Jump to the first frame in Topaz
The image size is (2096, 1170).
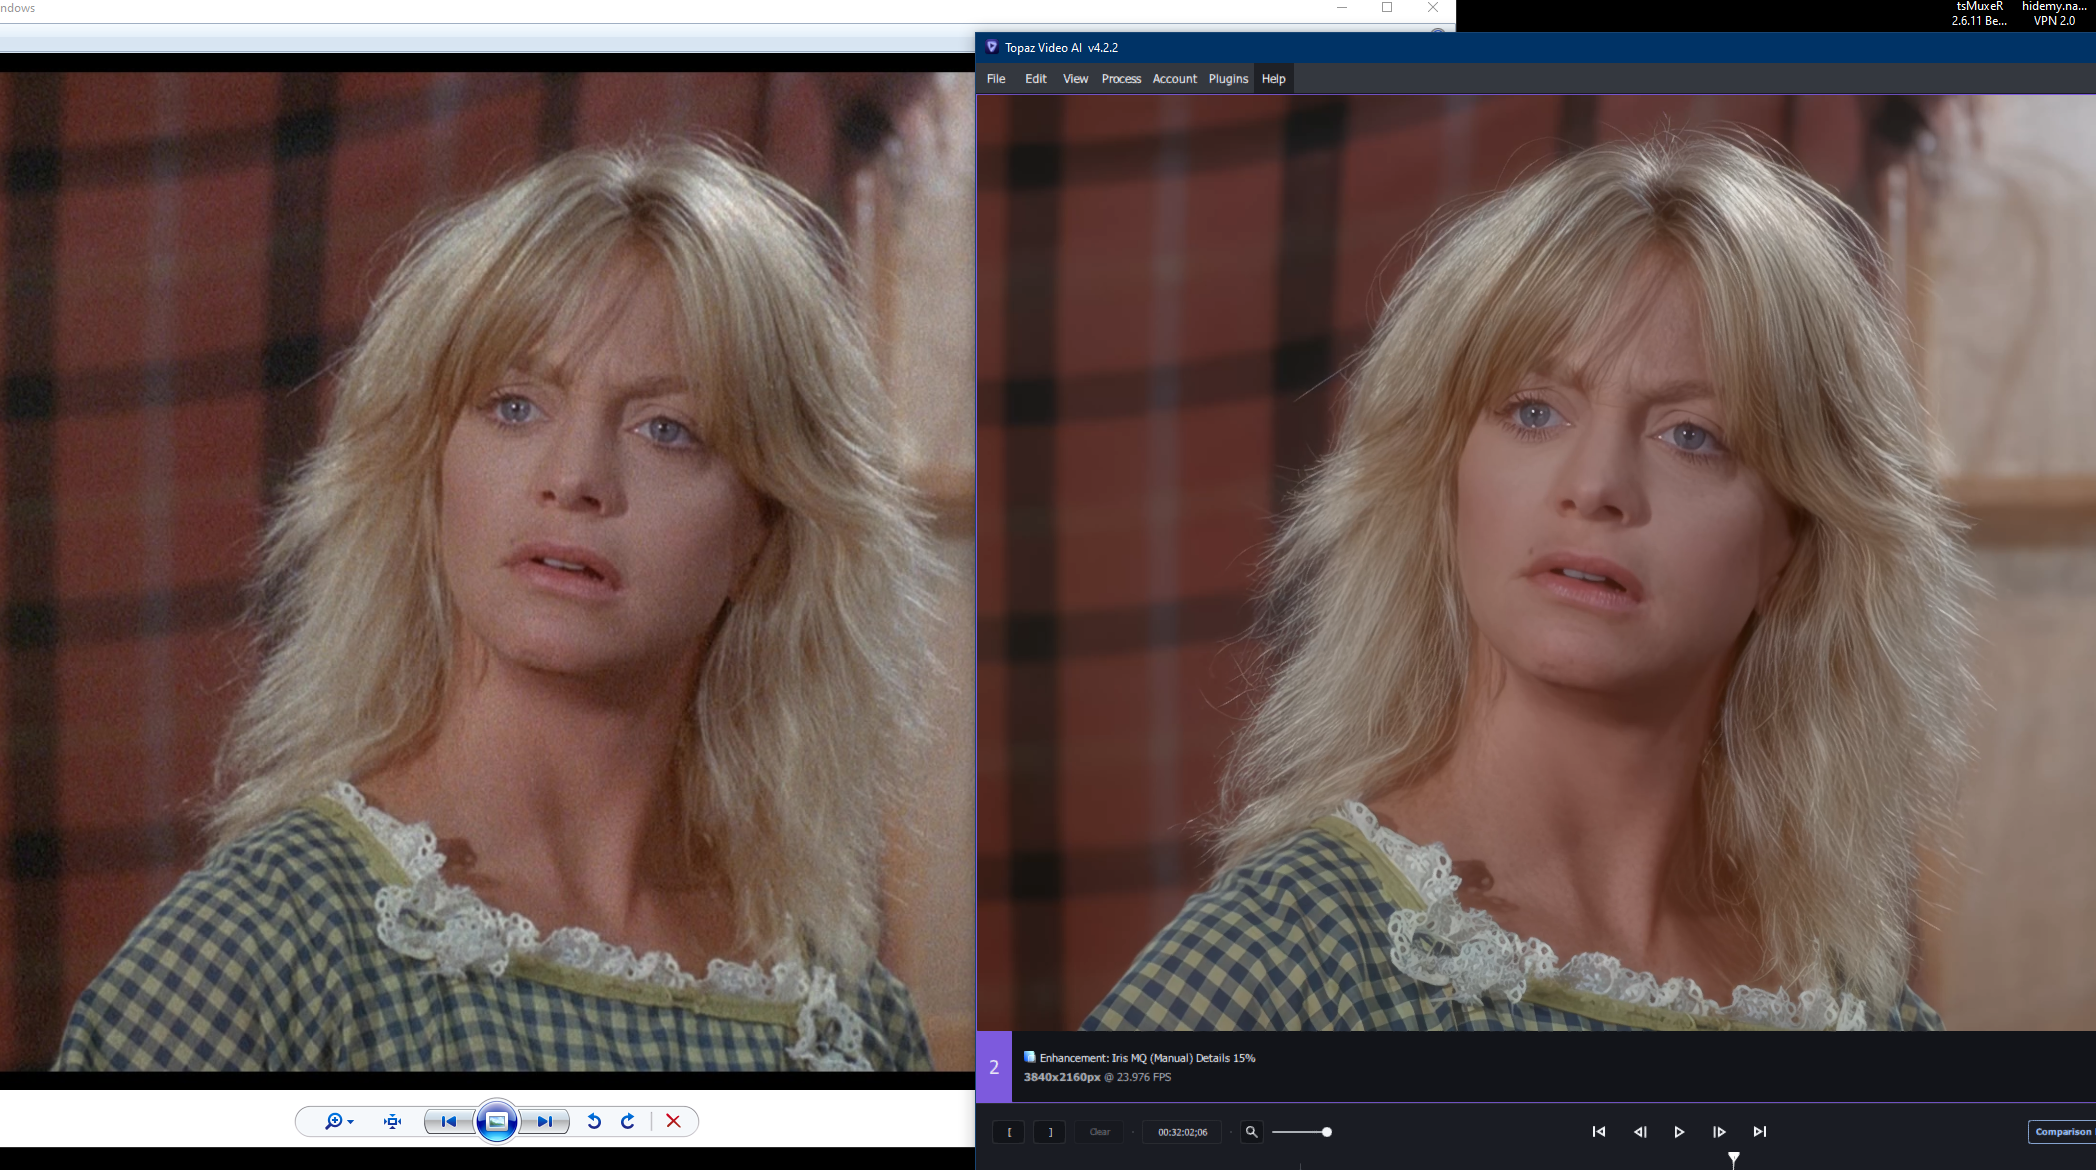tap(1599, 1132)
